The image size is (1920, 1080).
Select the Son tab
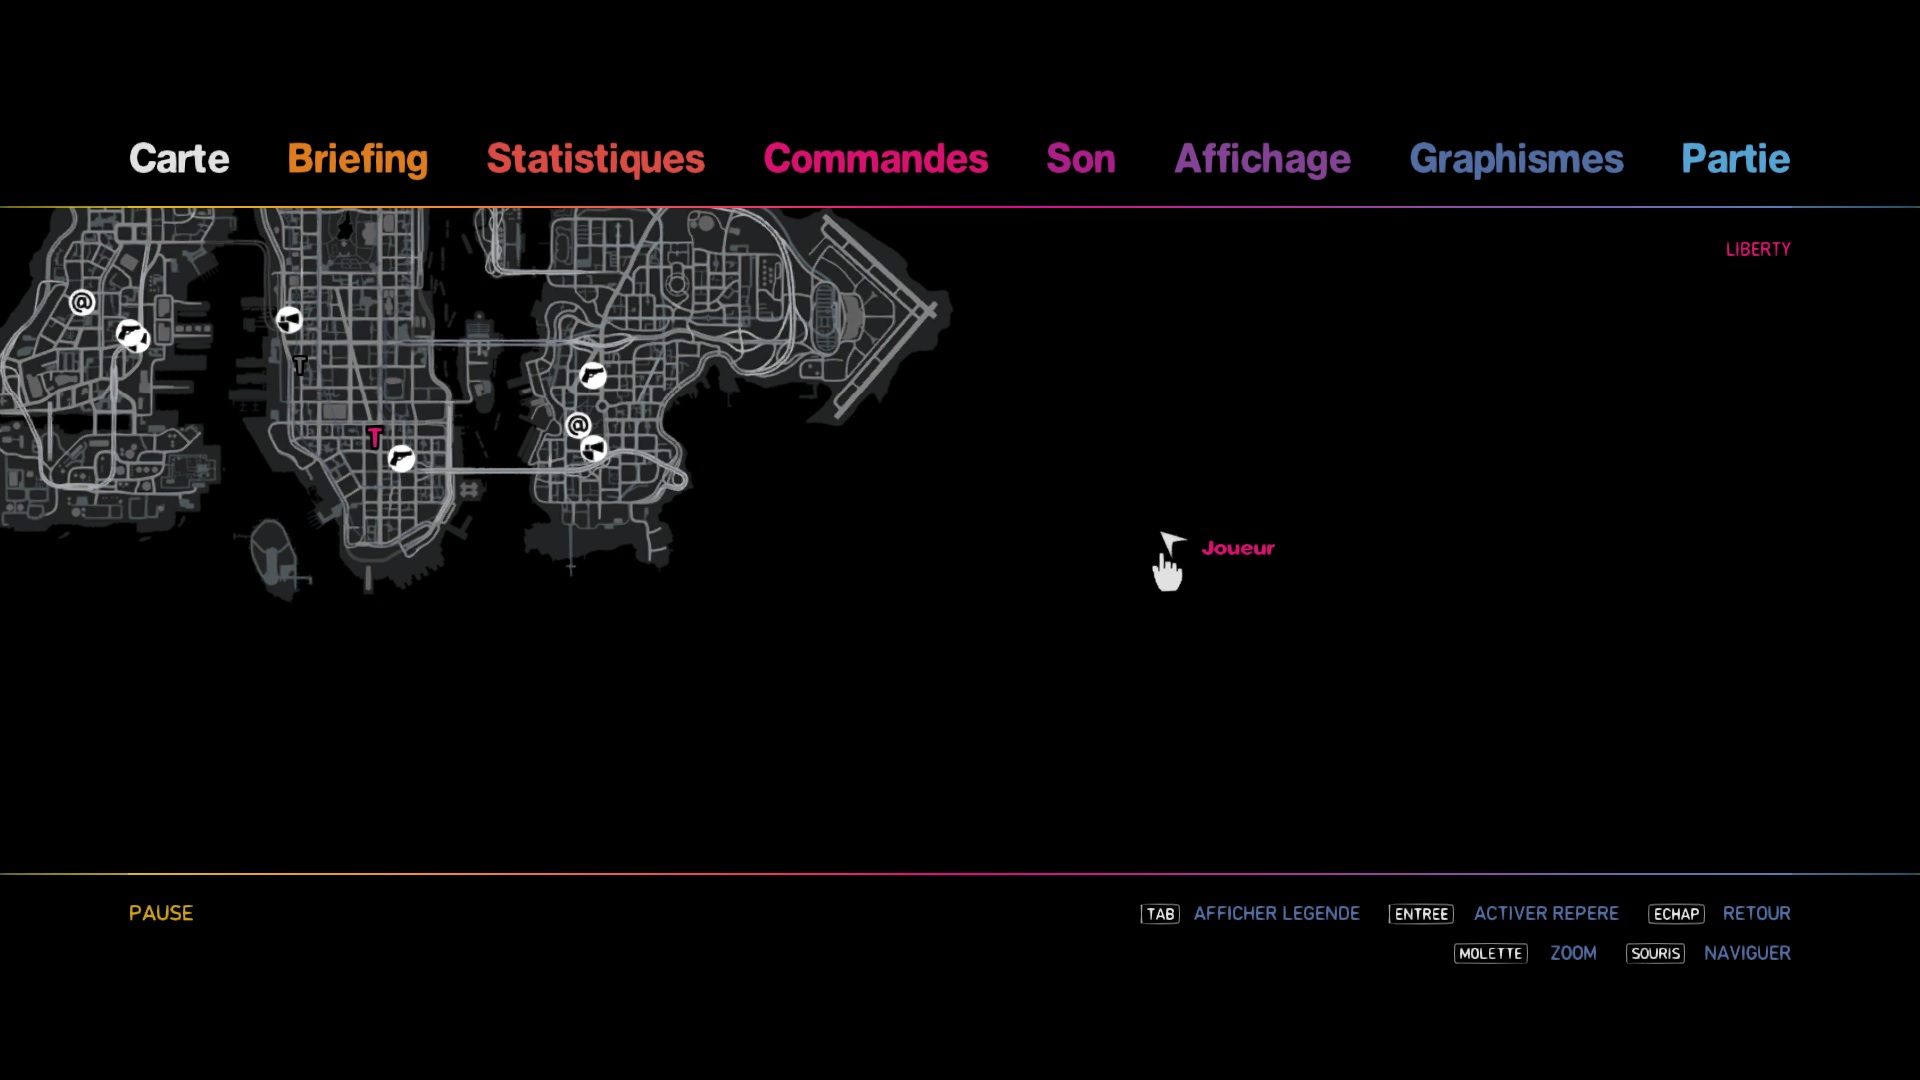coord(1081,159)
